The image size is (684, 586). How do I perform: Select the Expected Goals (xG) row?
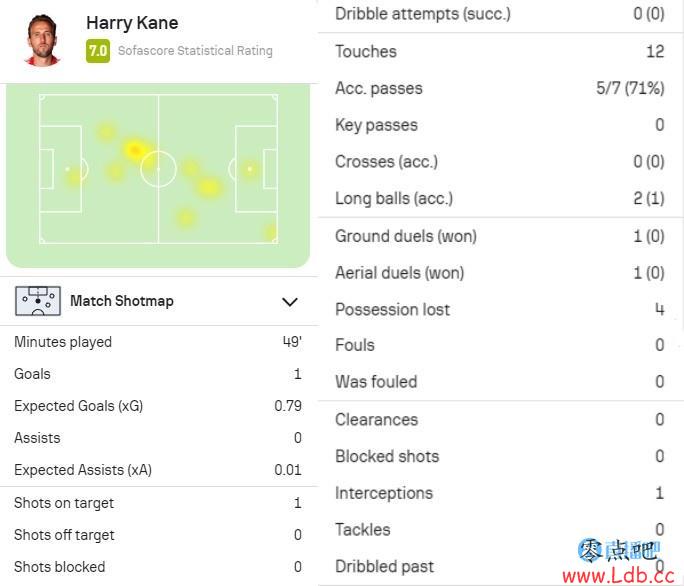[158, 406]
